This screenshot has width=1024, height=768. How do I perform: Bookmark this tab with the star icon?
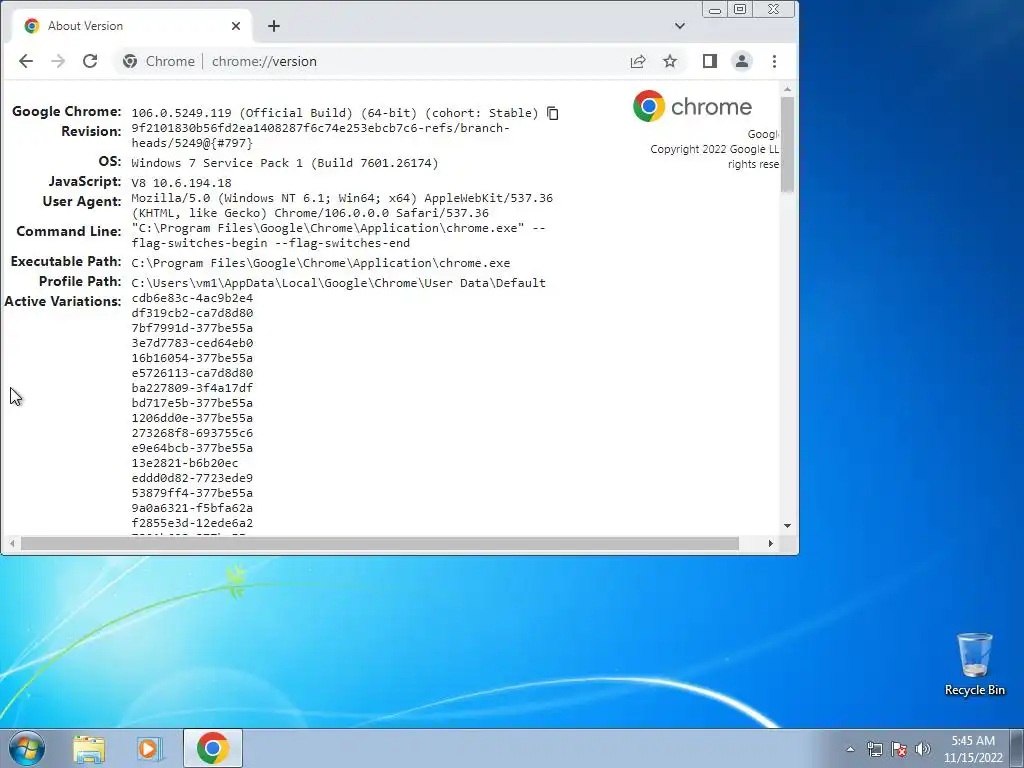[x=670, y=61]
